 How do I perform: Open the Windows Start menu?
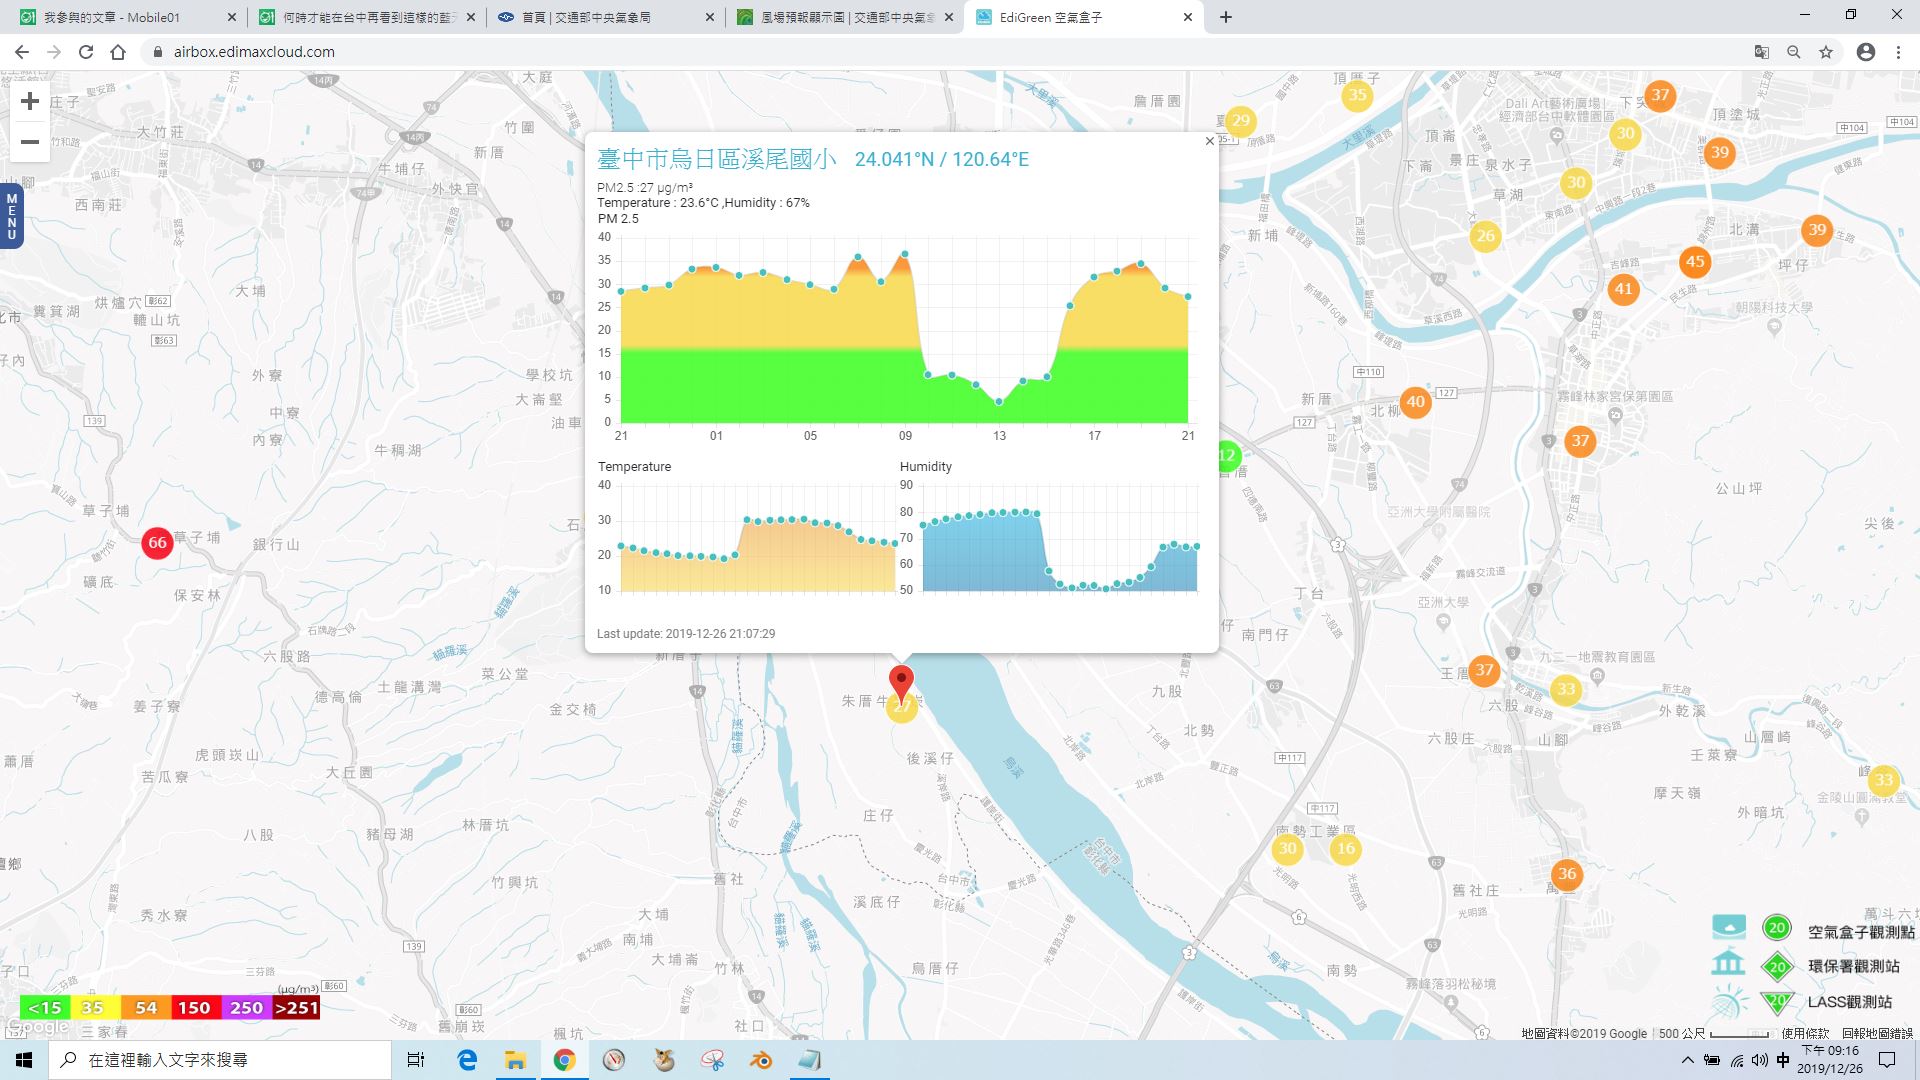[x=24, y=1060]
